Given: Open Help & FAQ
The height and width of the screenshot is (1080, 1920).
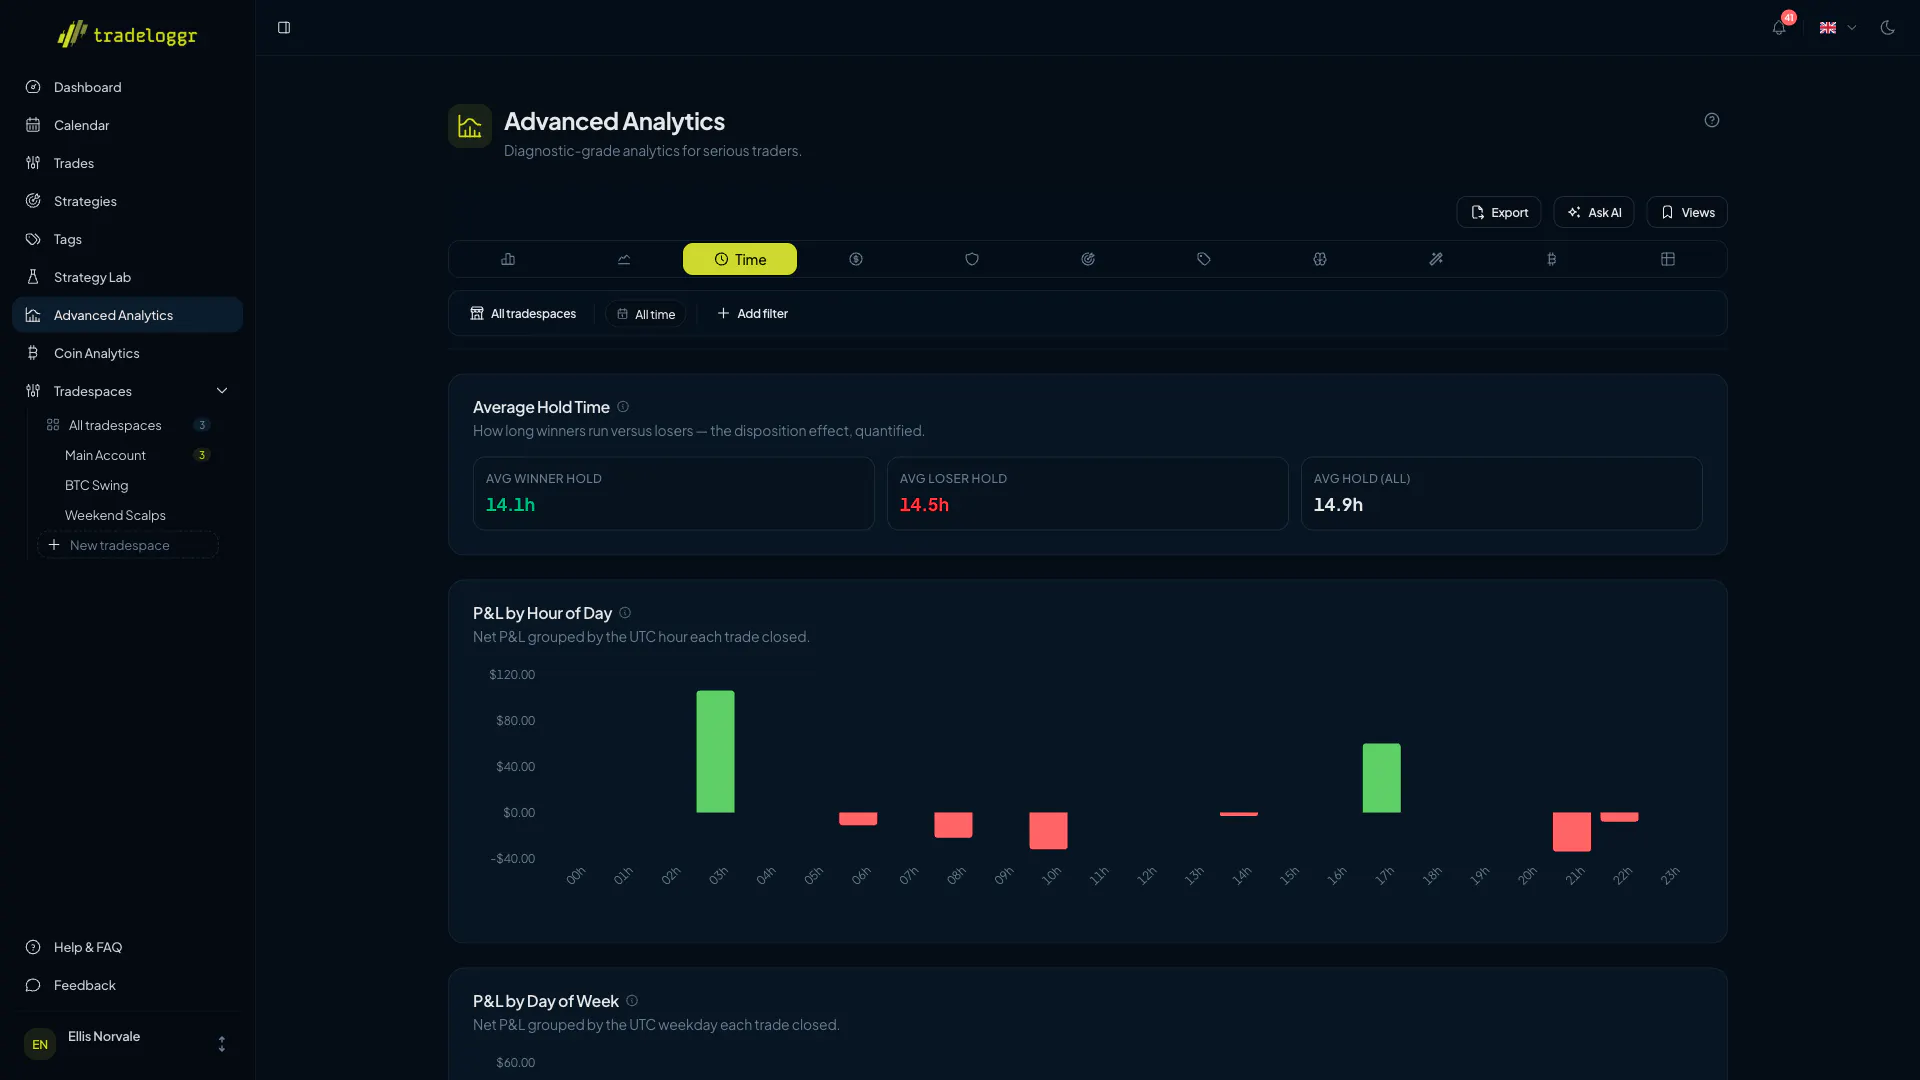Looking at the screenshot, I should [x=127, y=947].
